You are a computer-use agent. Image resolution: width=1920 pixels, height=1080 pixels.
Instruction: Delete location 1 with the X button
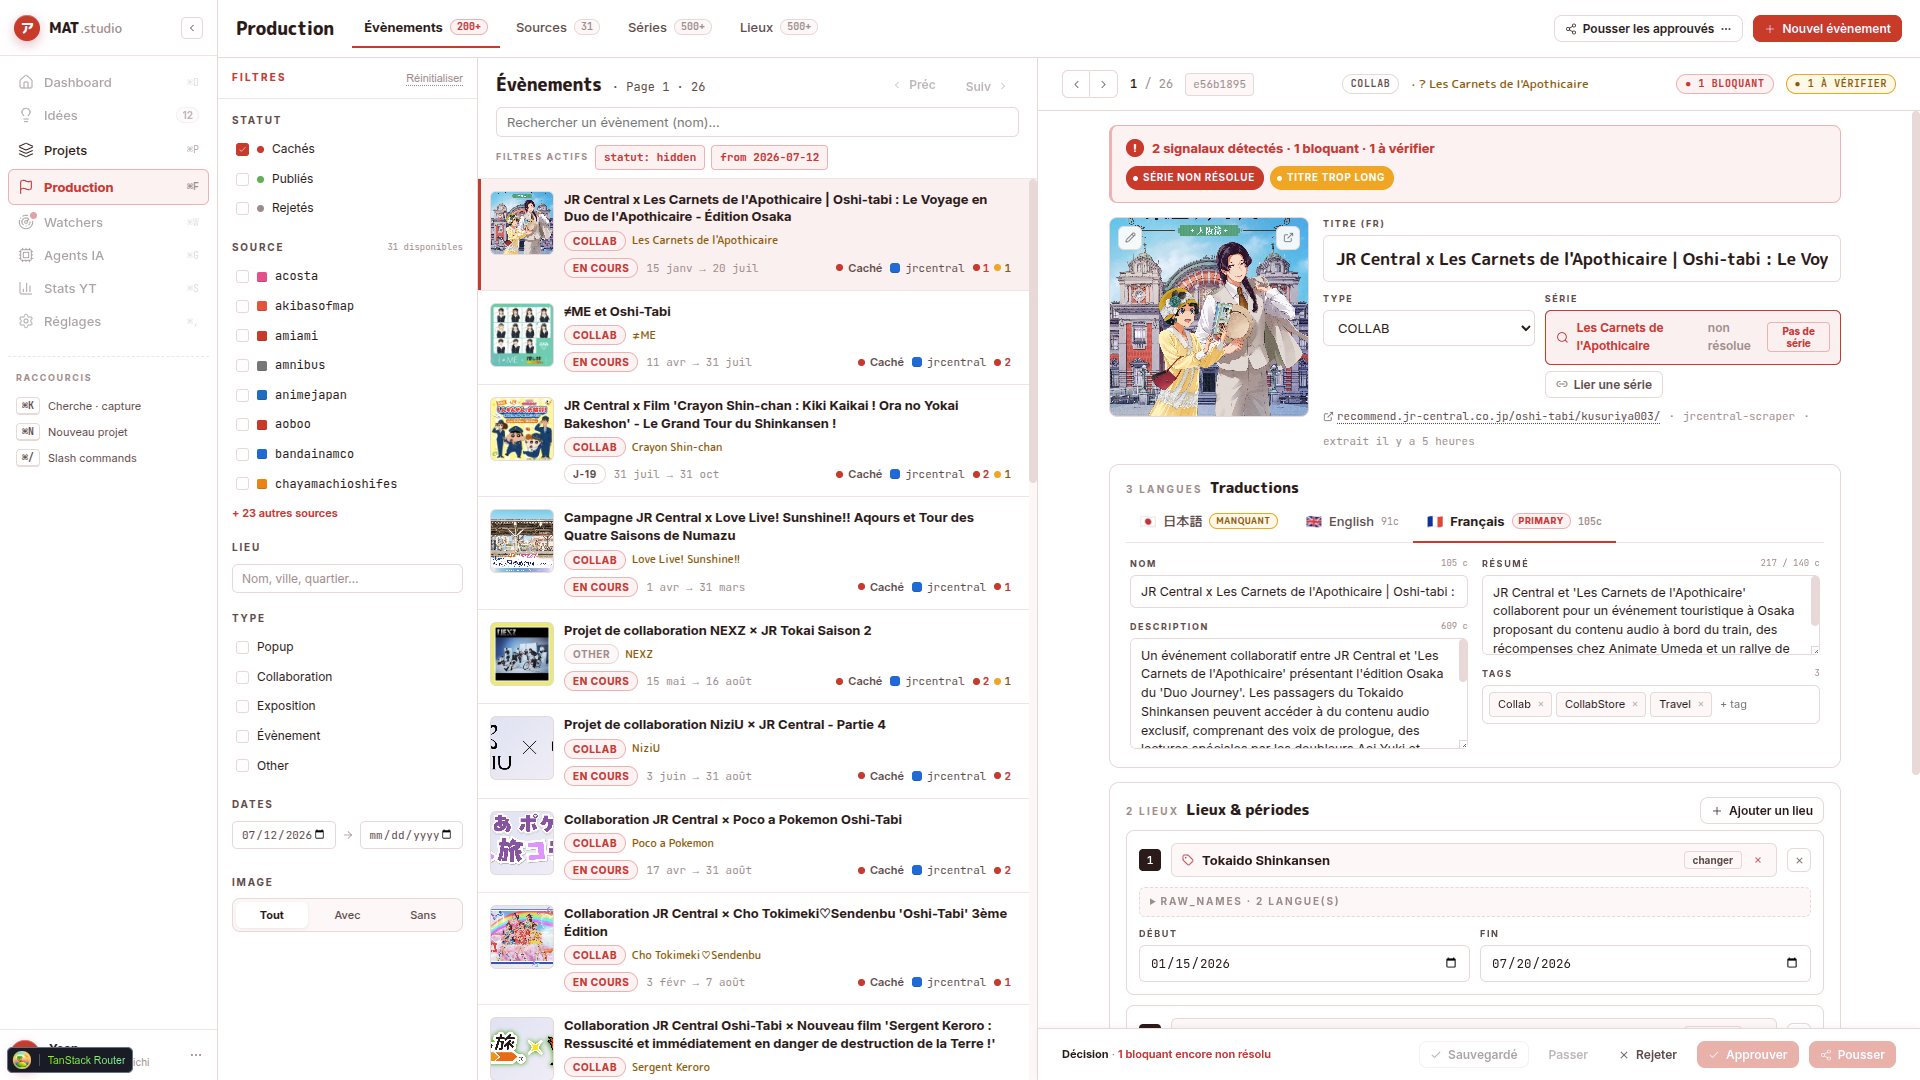pos(1799,860)
